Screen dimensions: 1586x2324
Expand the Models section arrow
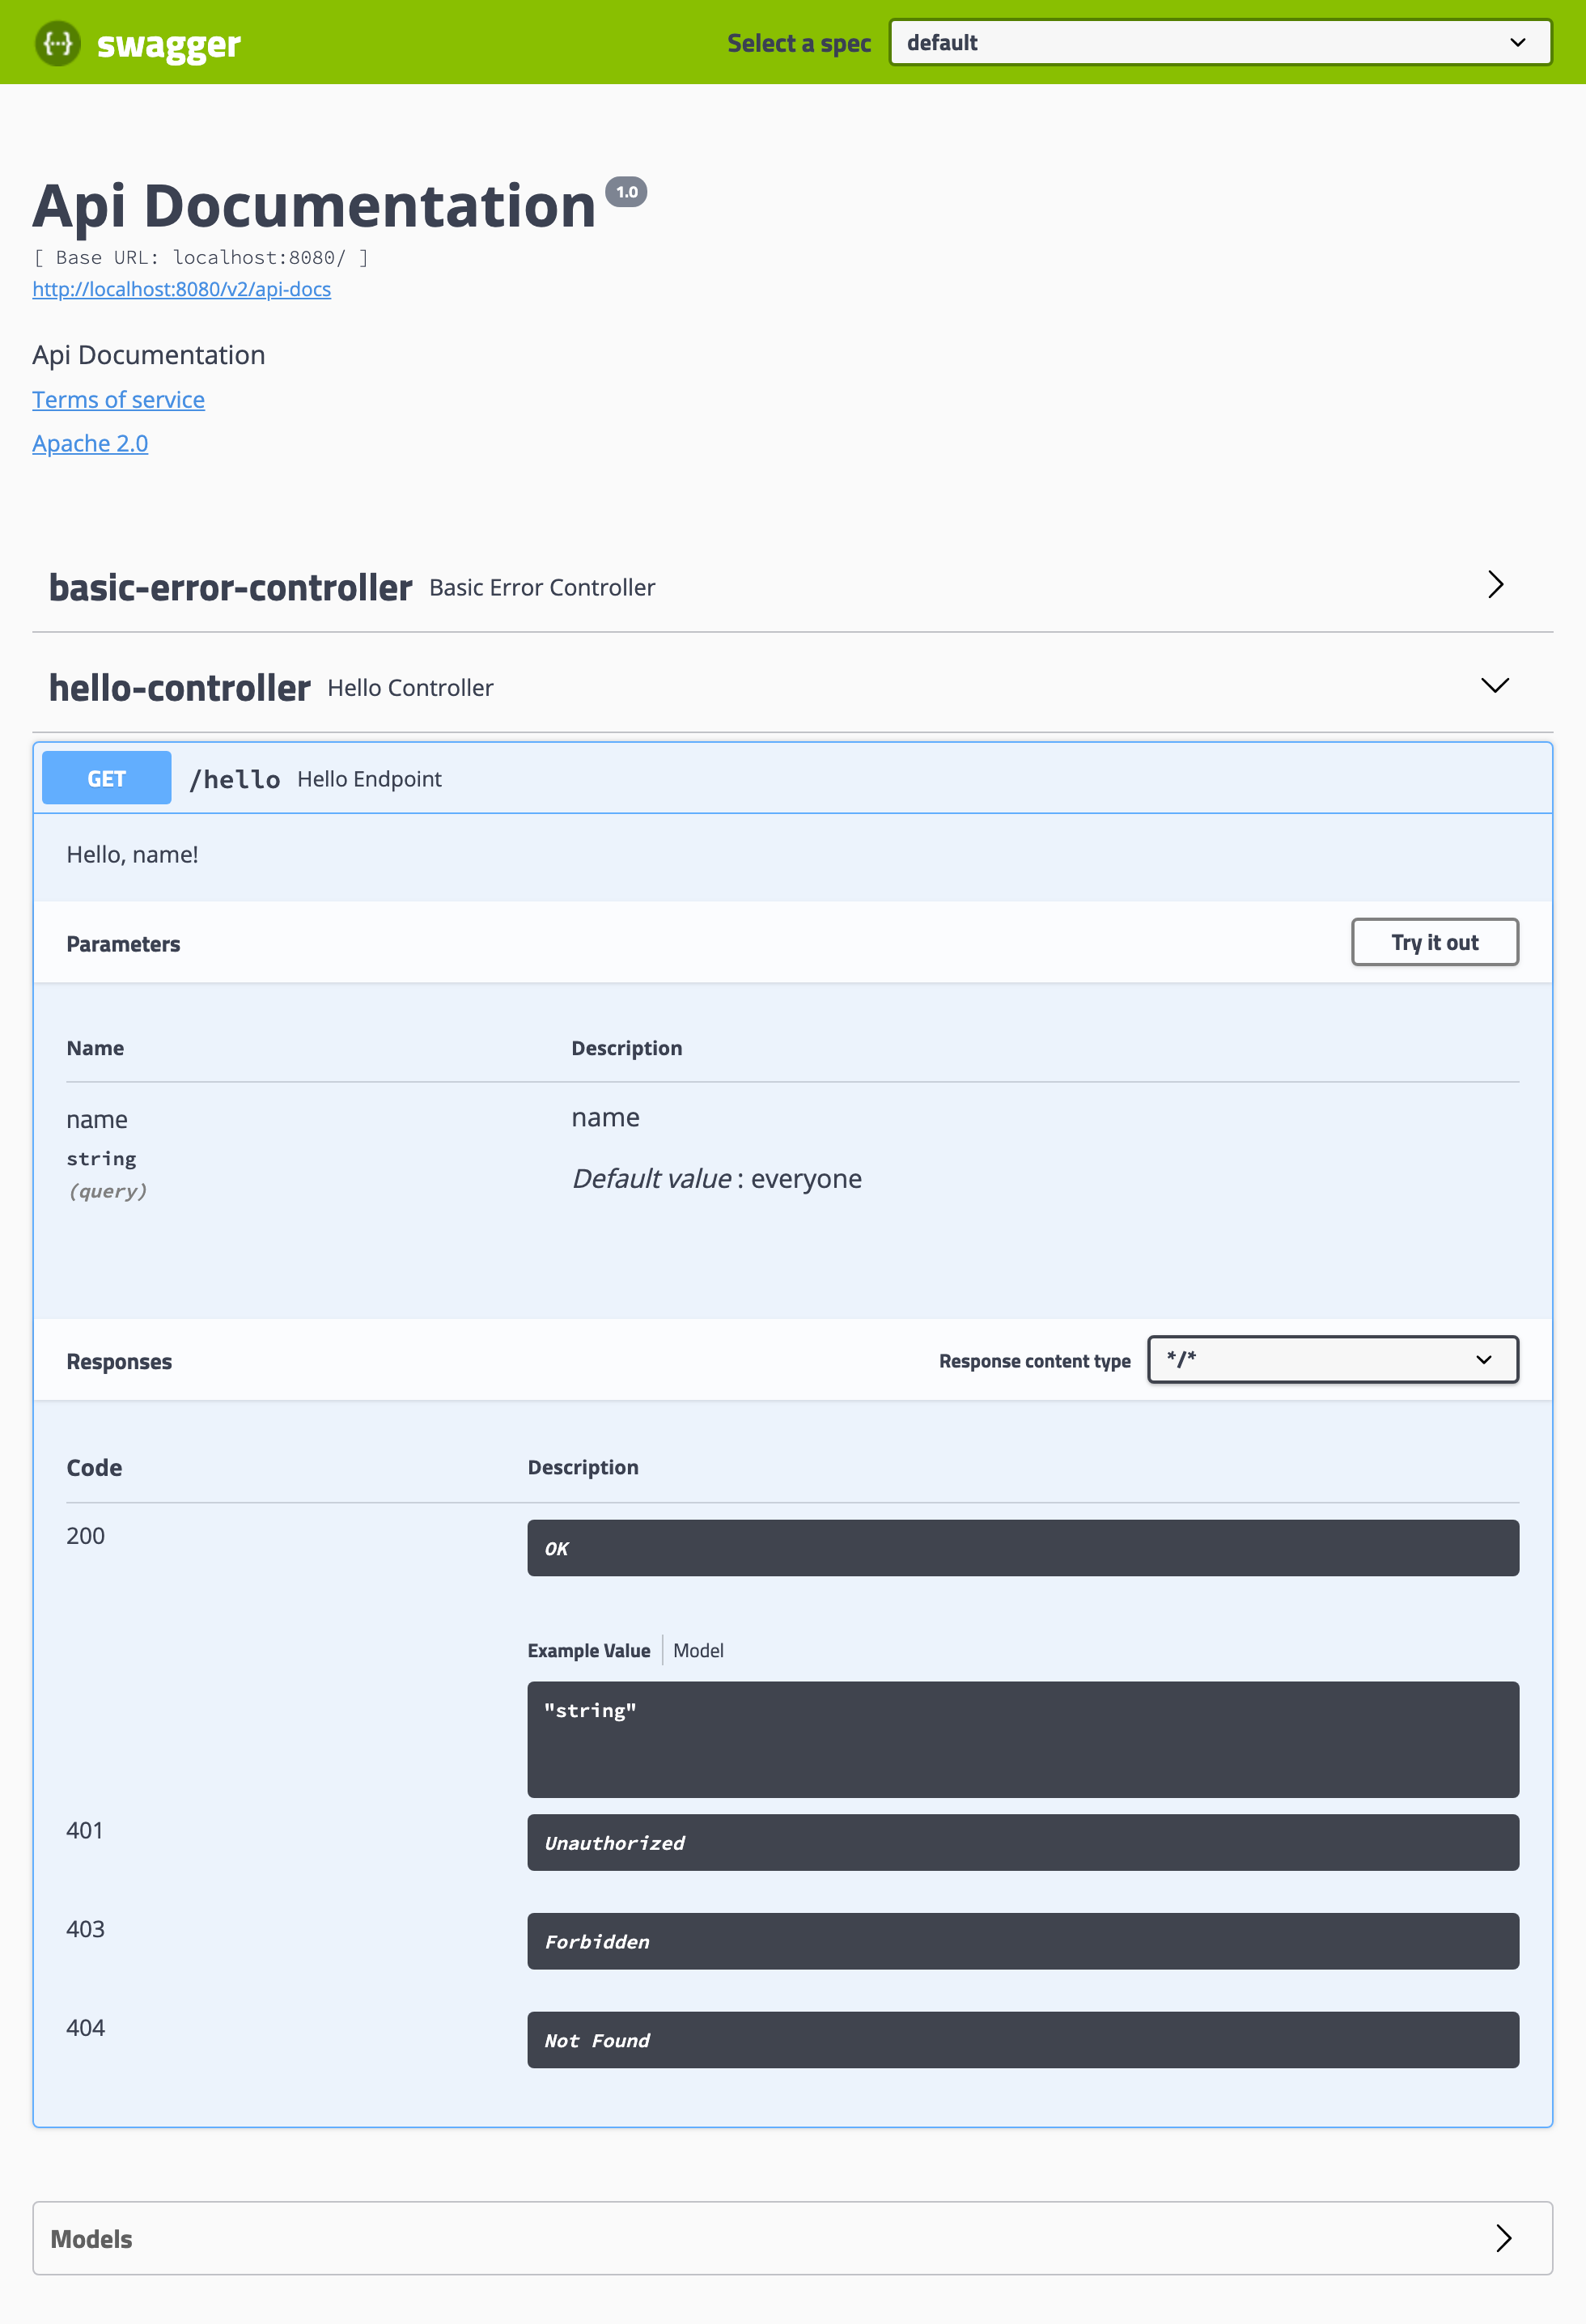point(1503,2238)
